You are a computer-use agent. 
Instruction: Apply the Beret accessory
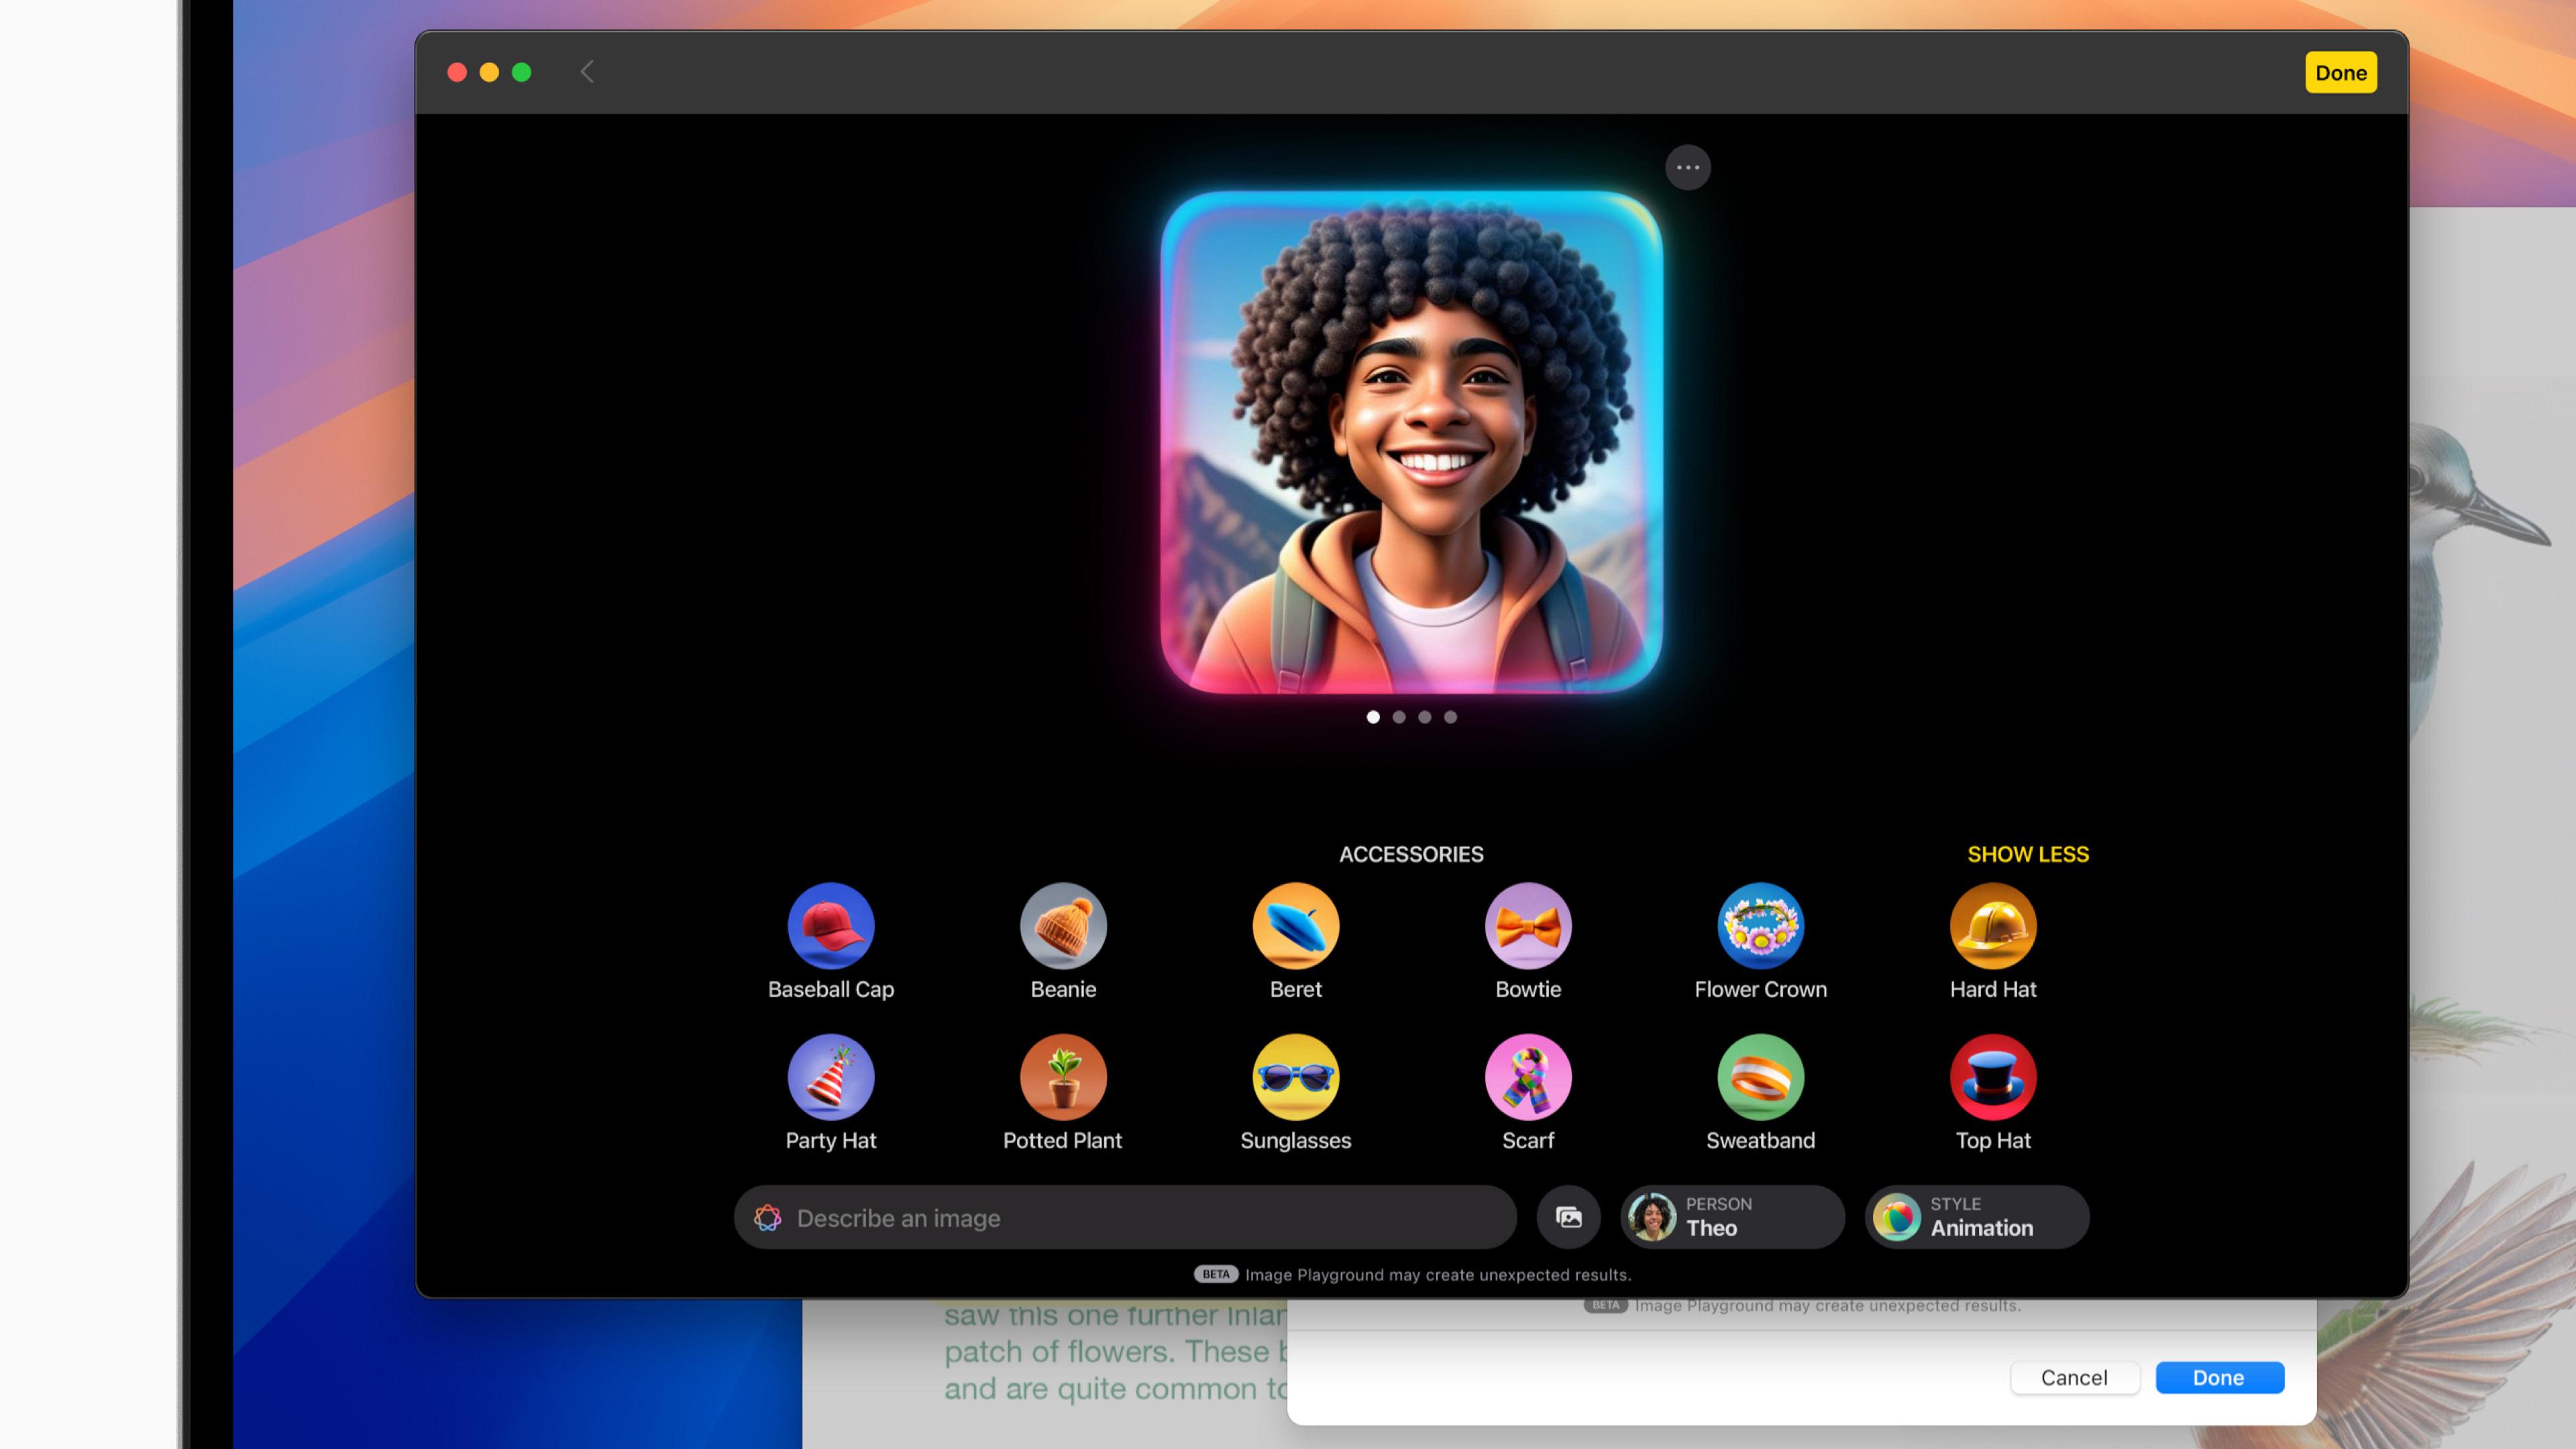[1295, 926]
